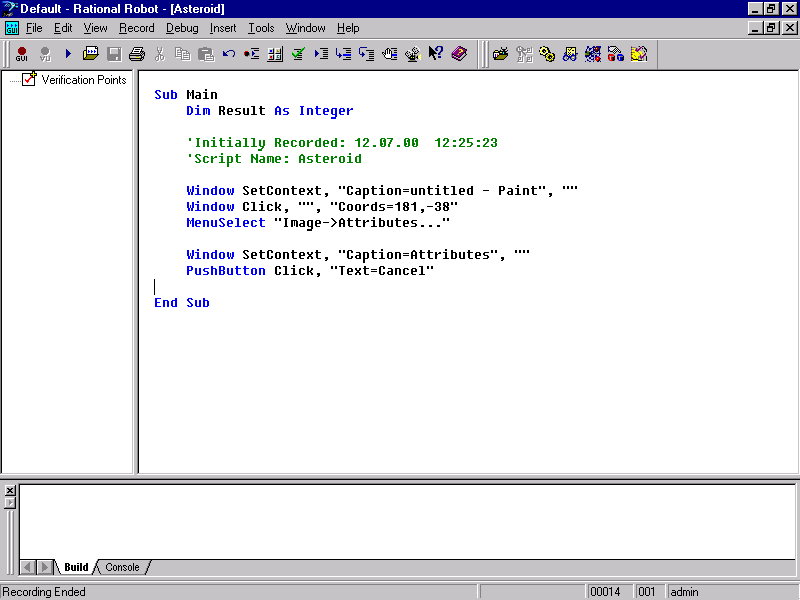800x600 pixels.
Task: Activate the What's This help pointer
Action: click(x=436, y=54)
